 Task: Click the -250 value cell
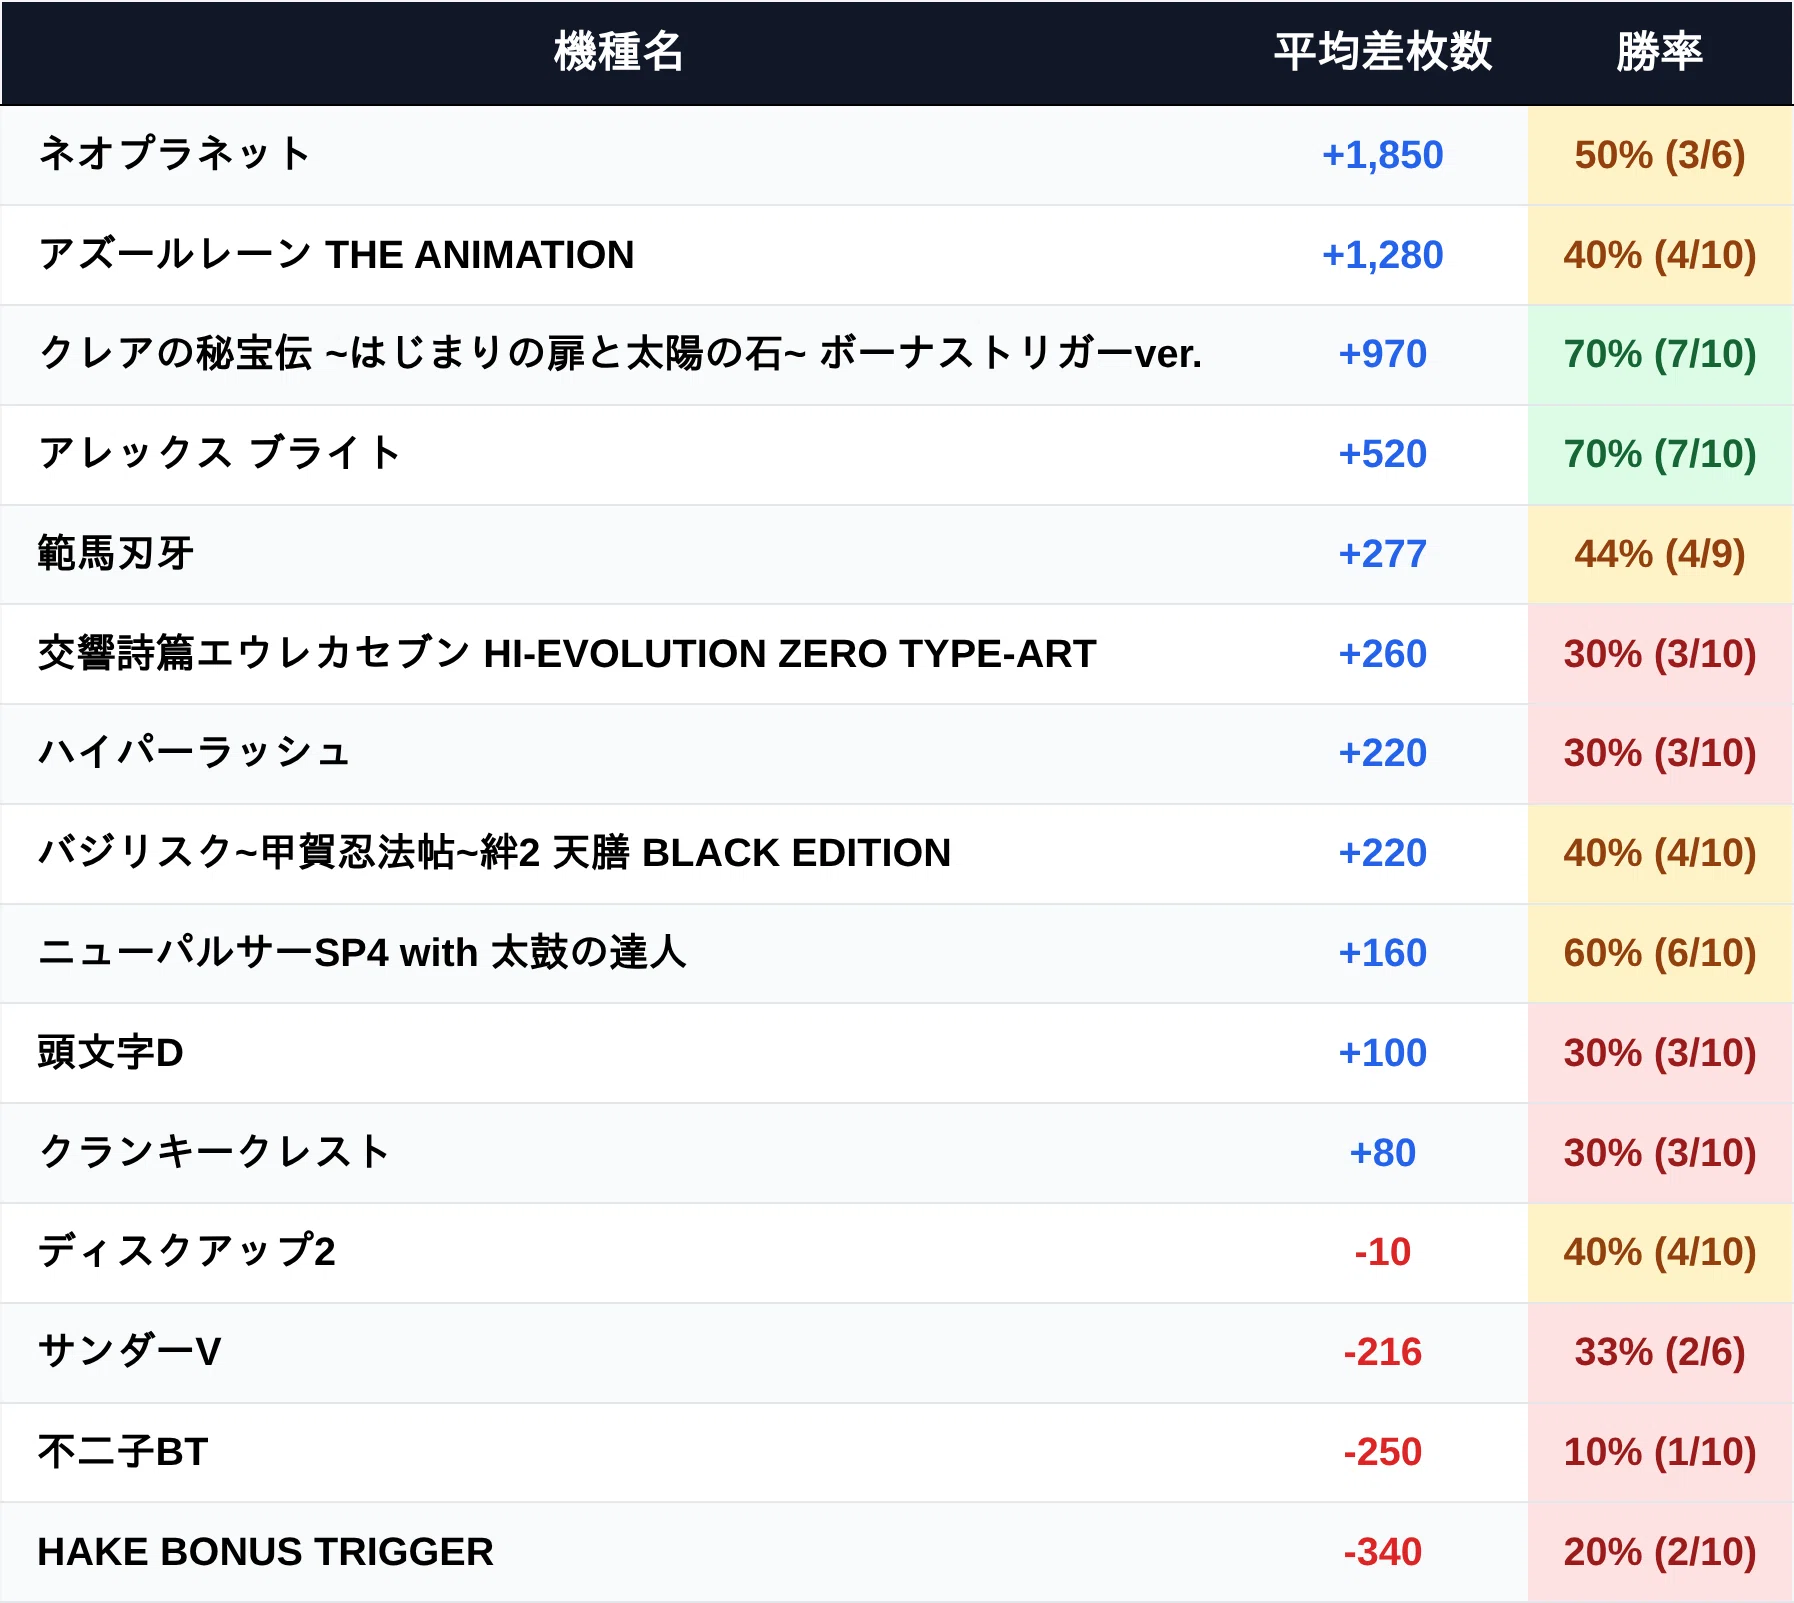(1382, 1452)
